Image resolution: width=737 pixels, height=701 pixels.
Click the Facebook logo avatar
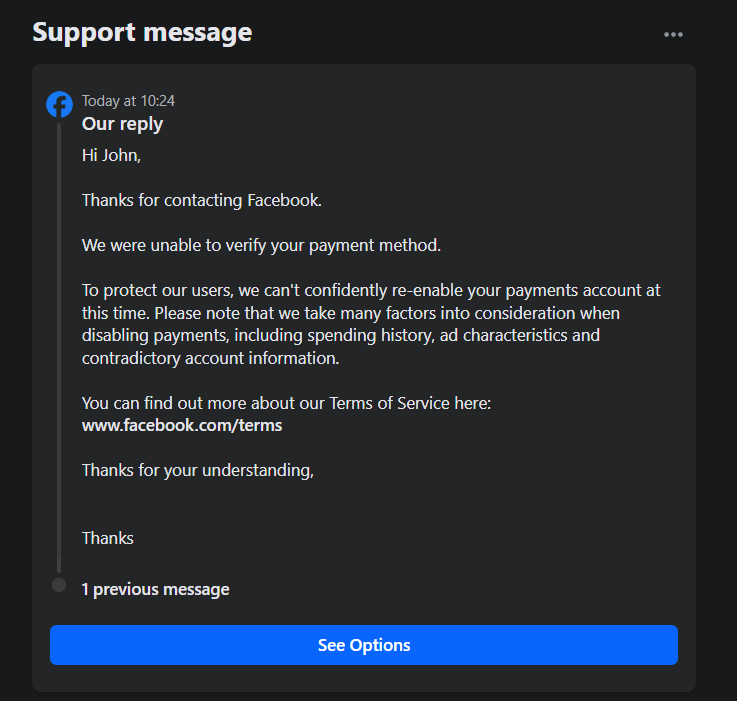(60, 104)
